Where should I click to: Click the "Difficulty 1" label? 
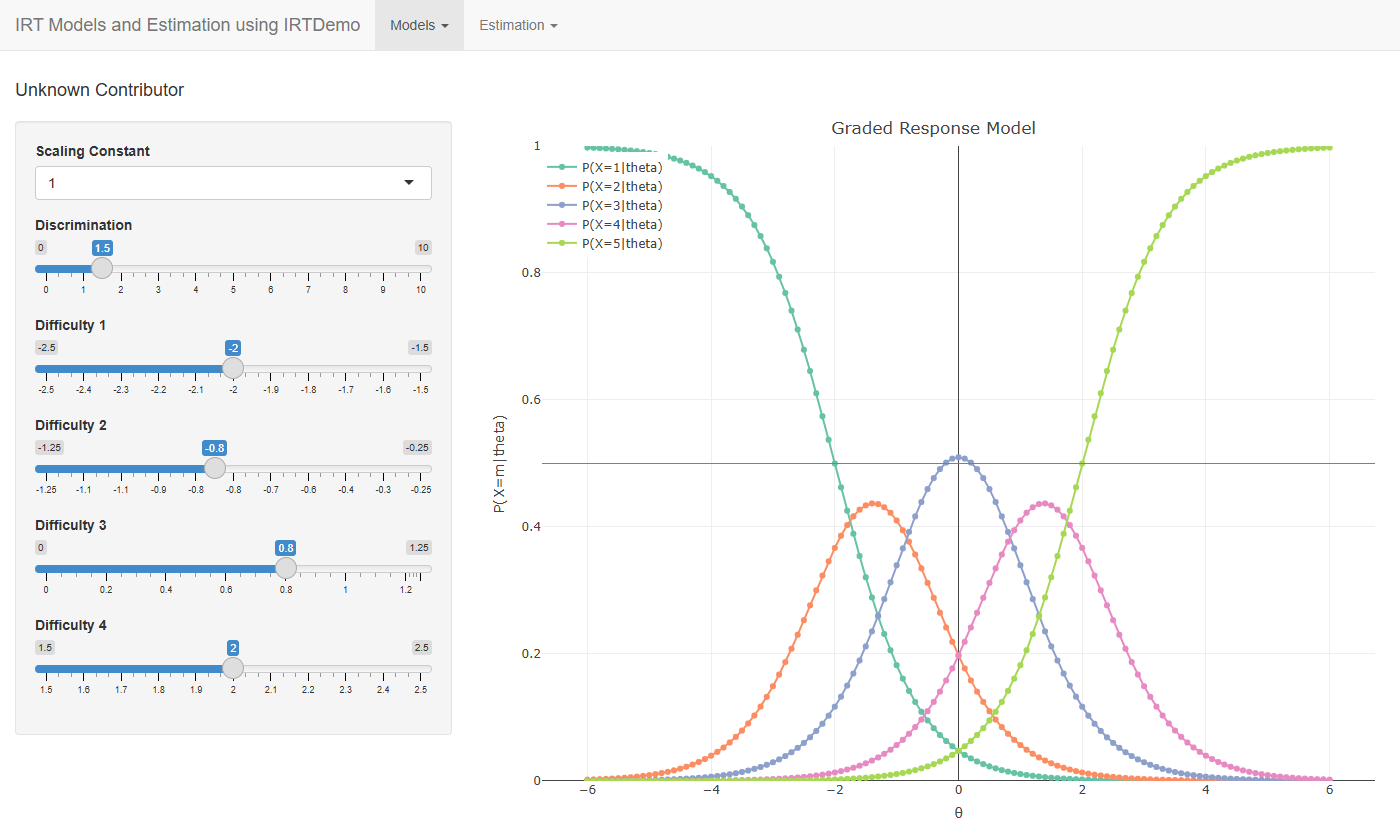coord(70,325)
